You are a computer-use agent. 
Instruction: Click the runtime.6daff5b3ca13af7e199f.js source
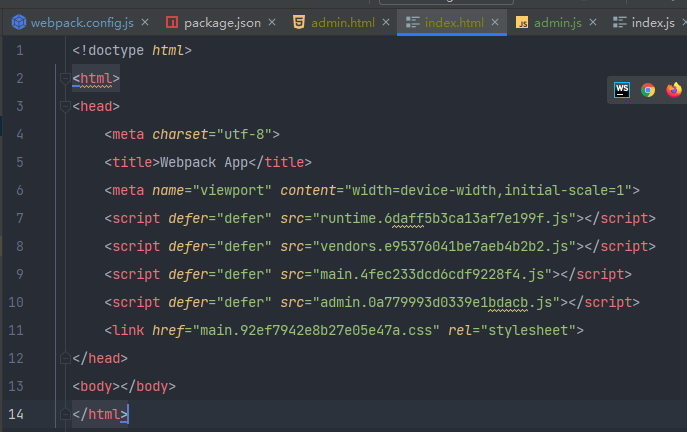click(444, 218)
